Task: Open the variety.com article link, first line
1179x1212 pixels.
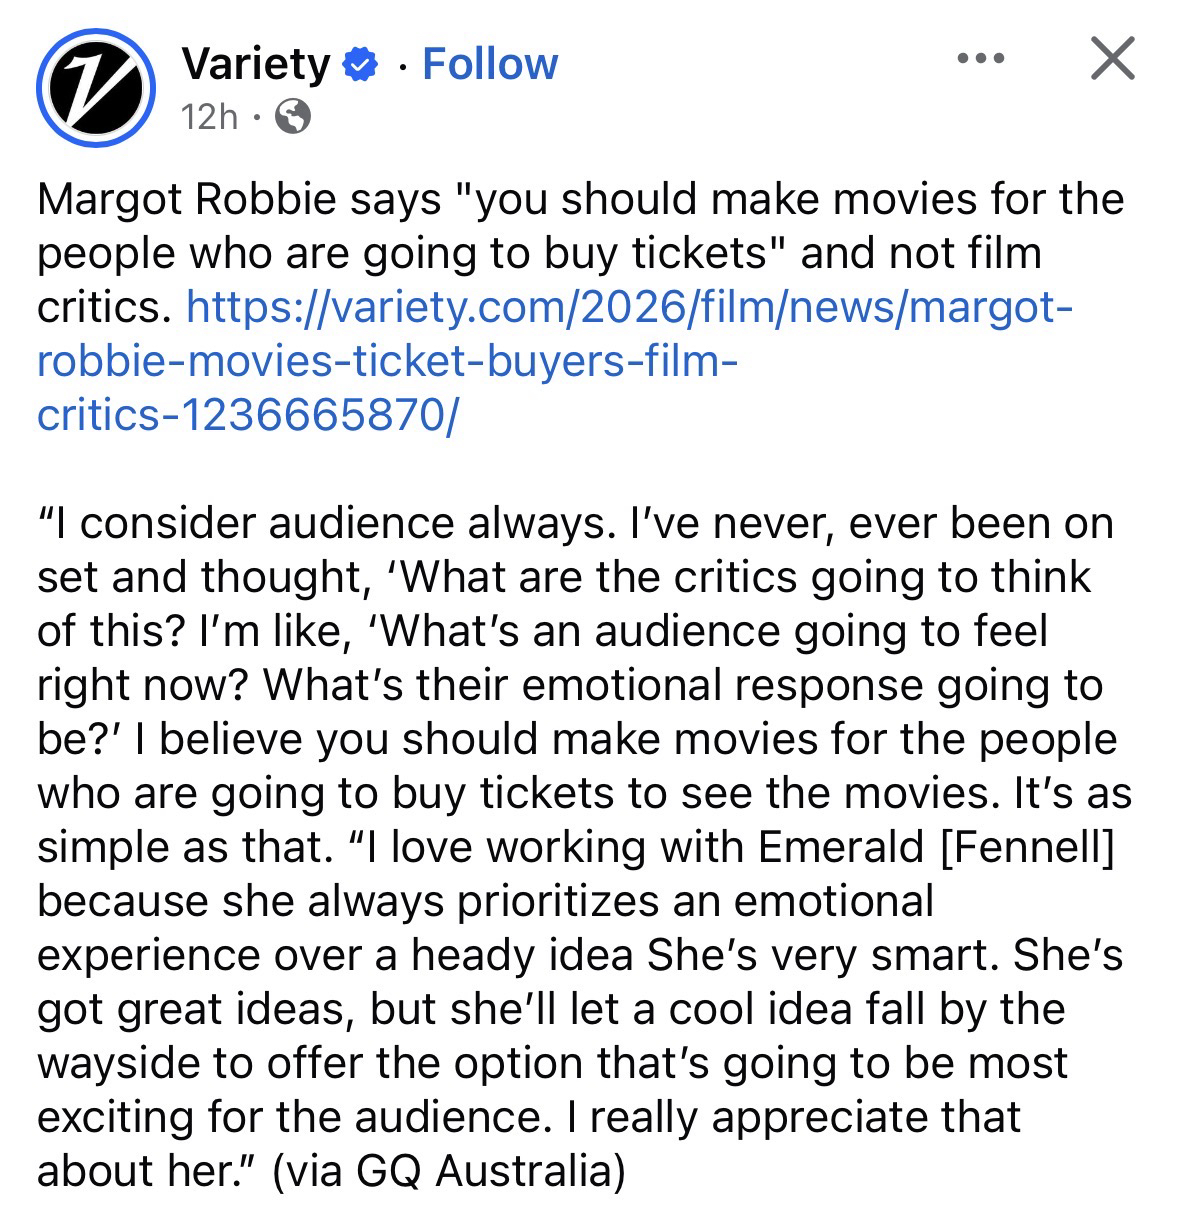Action: 630,307
